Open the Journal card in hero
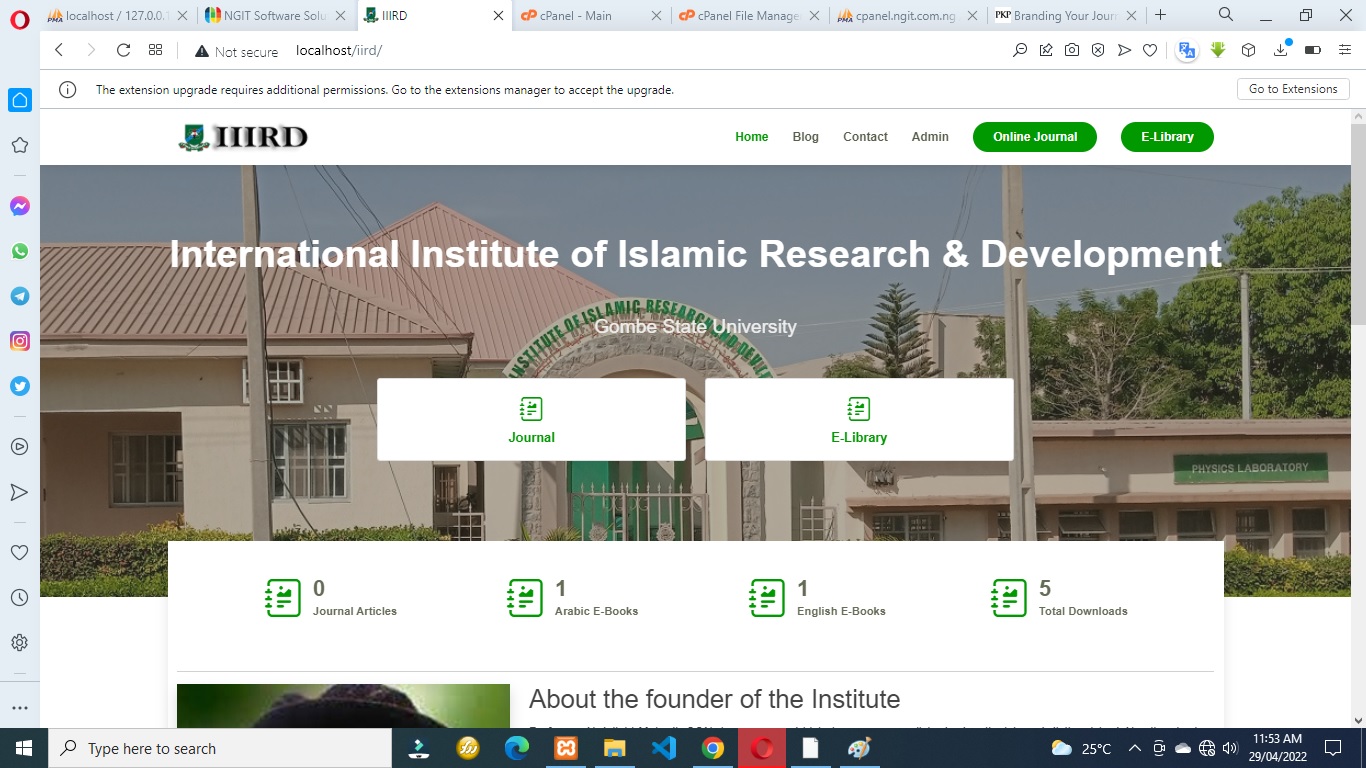The height and width of the screenshot is (768, 1366). point(531,419)
